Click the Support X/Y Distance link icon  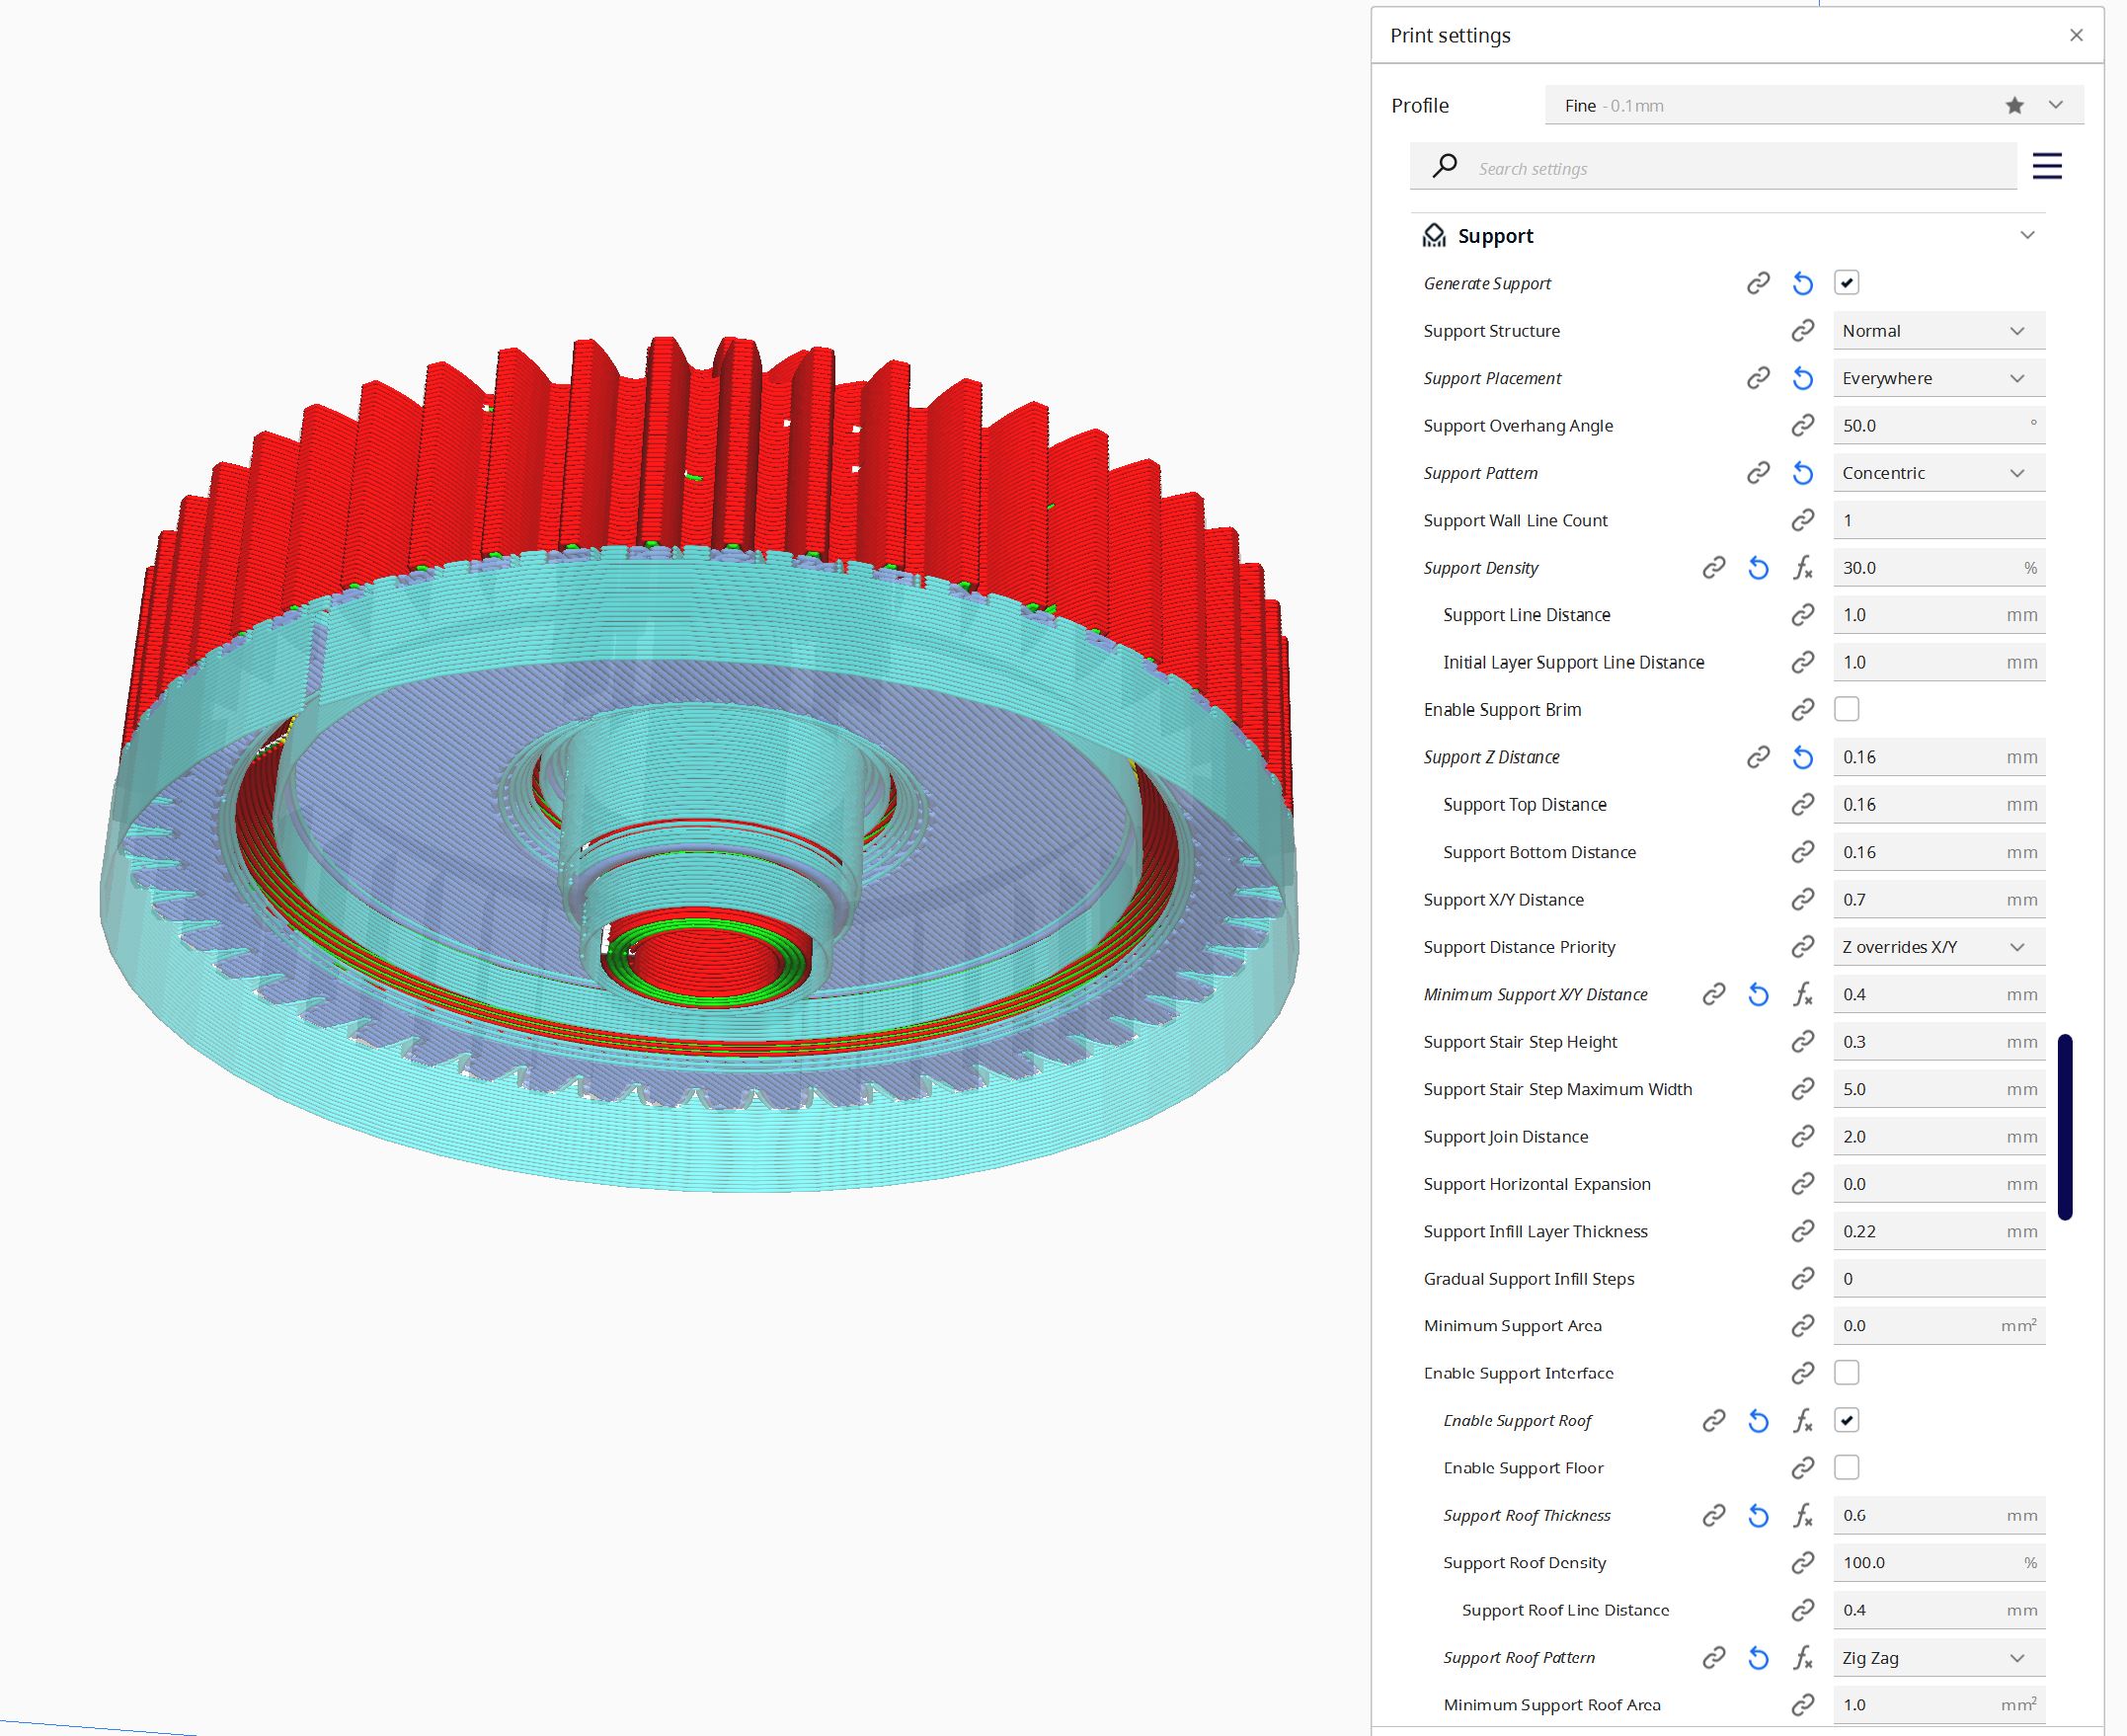pos(1802,899)
